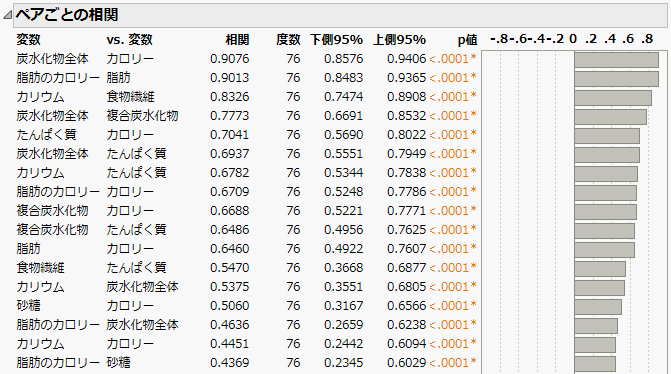Click upper 95% value 0.8908

click(x=407, y=97)
